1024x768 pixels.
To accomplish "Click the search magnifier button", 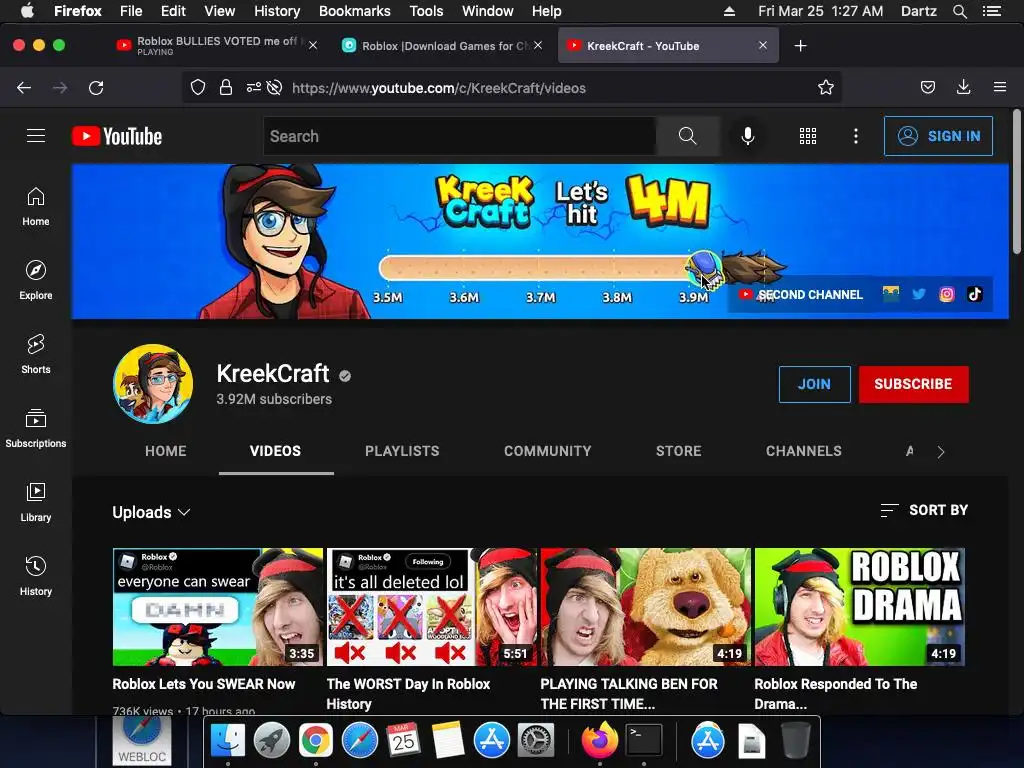I will 687,136.
